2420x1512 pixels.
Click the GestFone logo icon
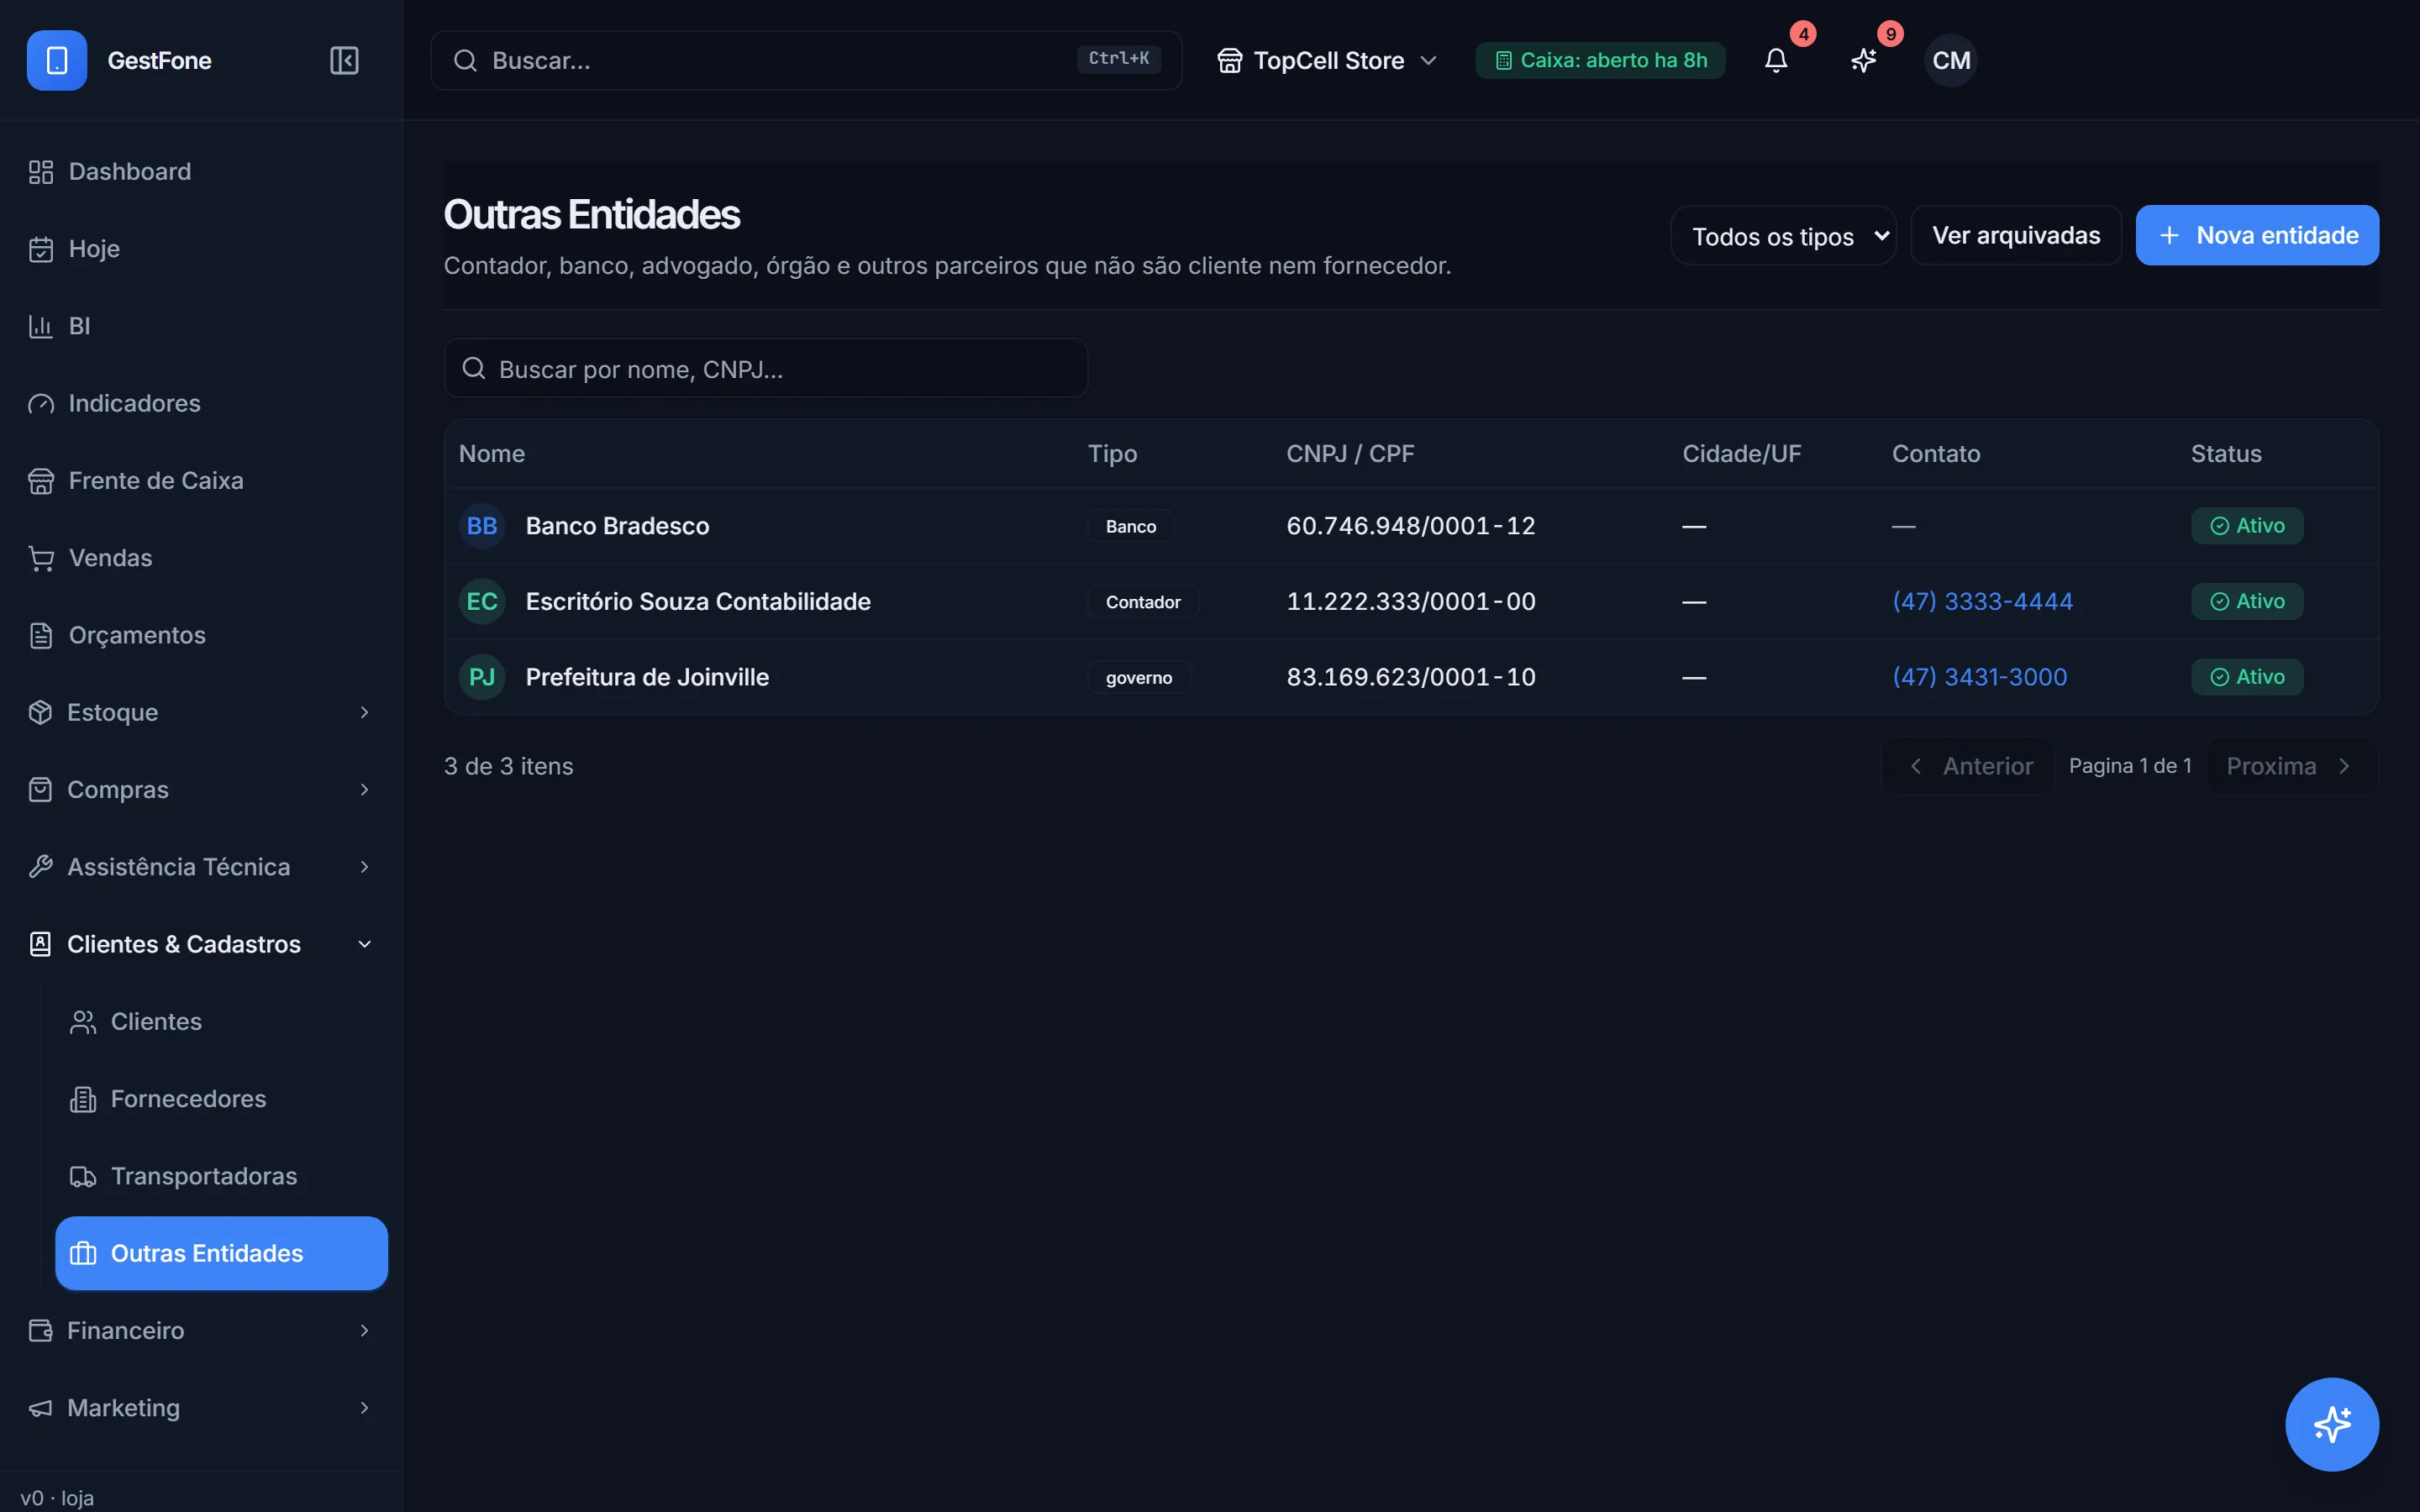click(57, 60)
